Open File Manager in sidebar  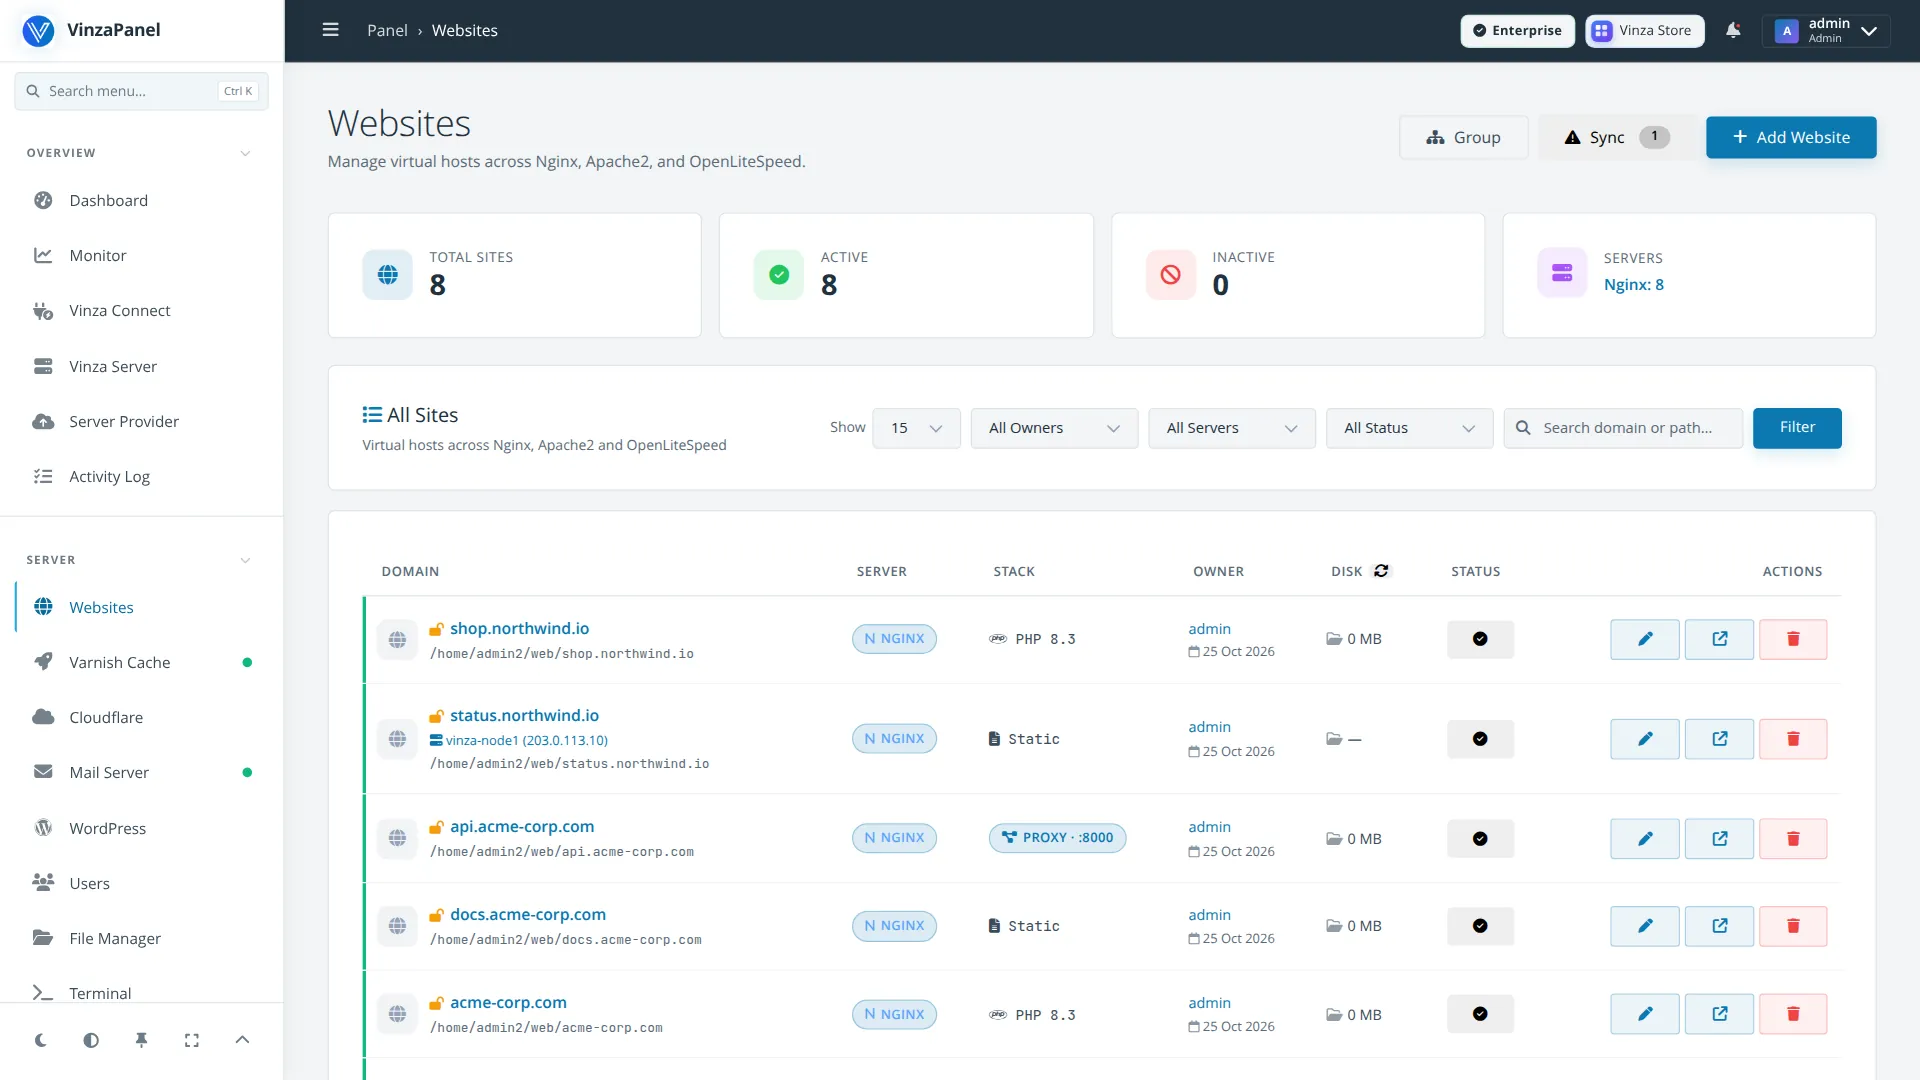(x=141, y=939)
